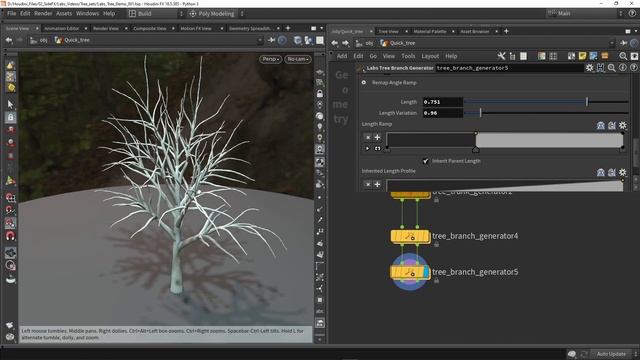This screenshot has width=640, height=360.
Task: Add a point to Length Ramp
Action: [377, 137]
